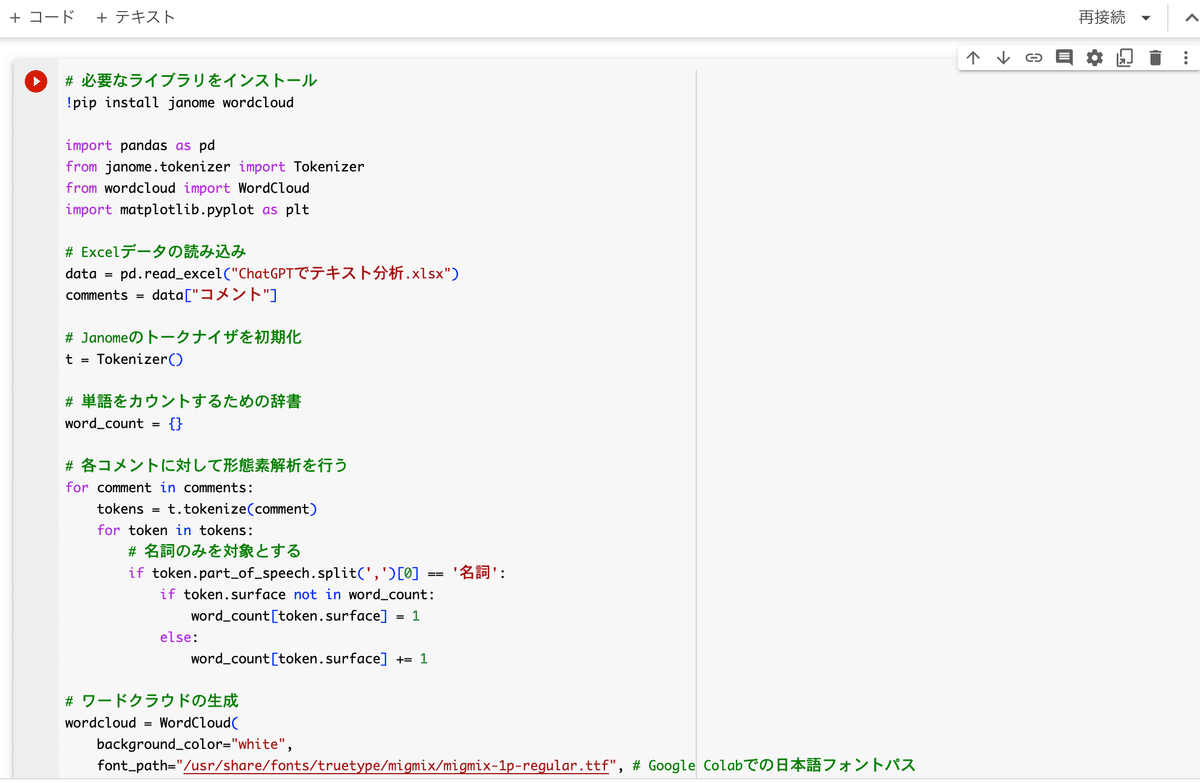Click 'import matplotlib.pyplot as plt' line
This screenshot has height=783, width=1200.
point(187,209)
